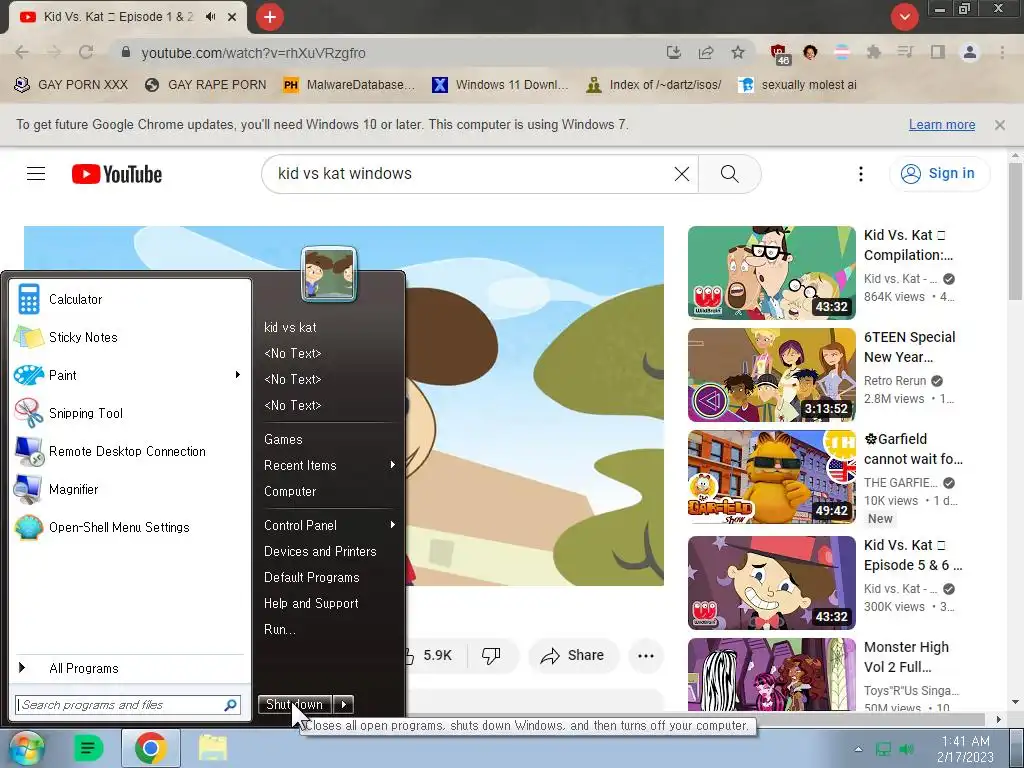Open more actions under the video
Image resolution: width=1024 pixels, height=768 pixels.
point(646,656)
